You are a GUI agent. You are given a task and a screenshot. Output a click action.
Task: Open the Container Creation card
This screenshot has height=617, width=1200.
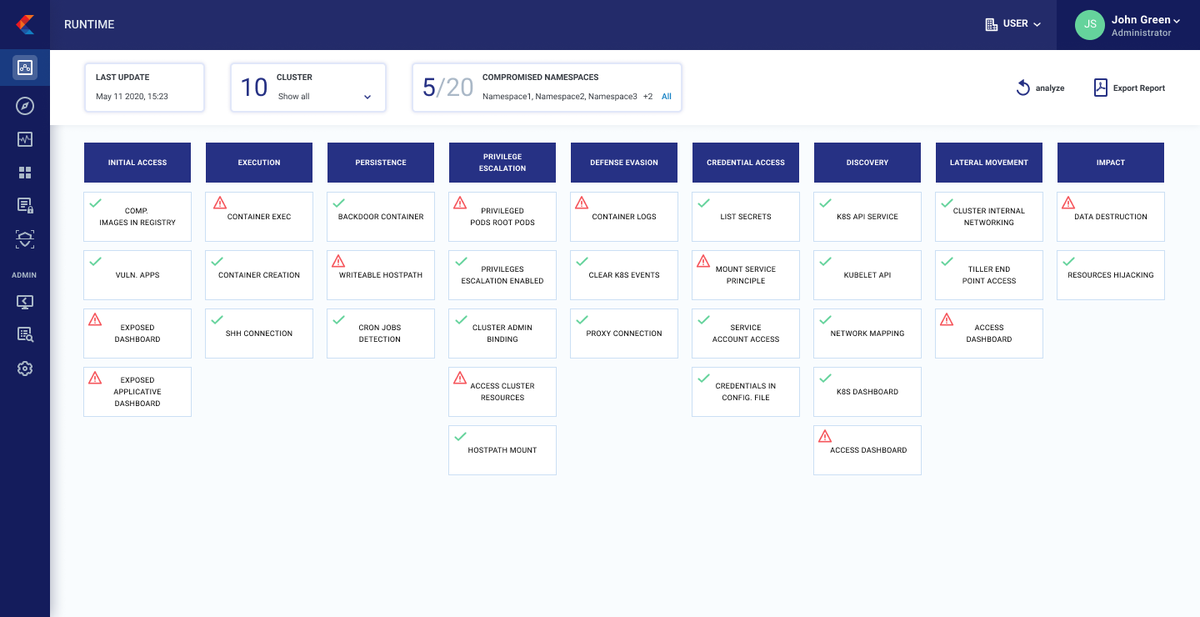[x=259, y=275]
